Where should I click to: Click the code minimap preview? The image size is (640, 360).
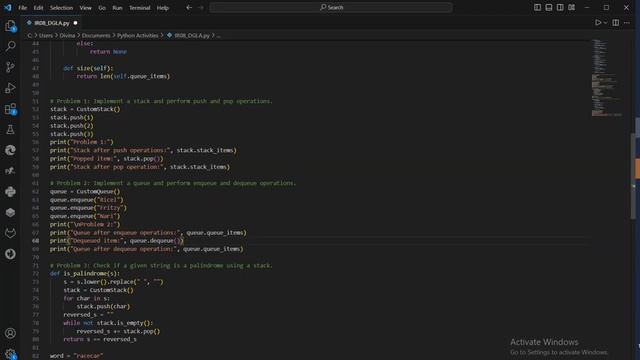[x=607, y=78]
